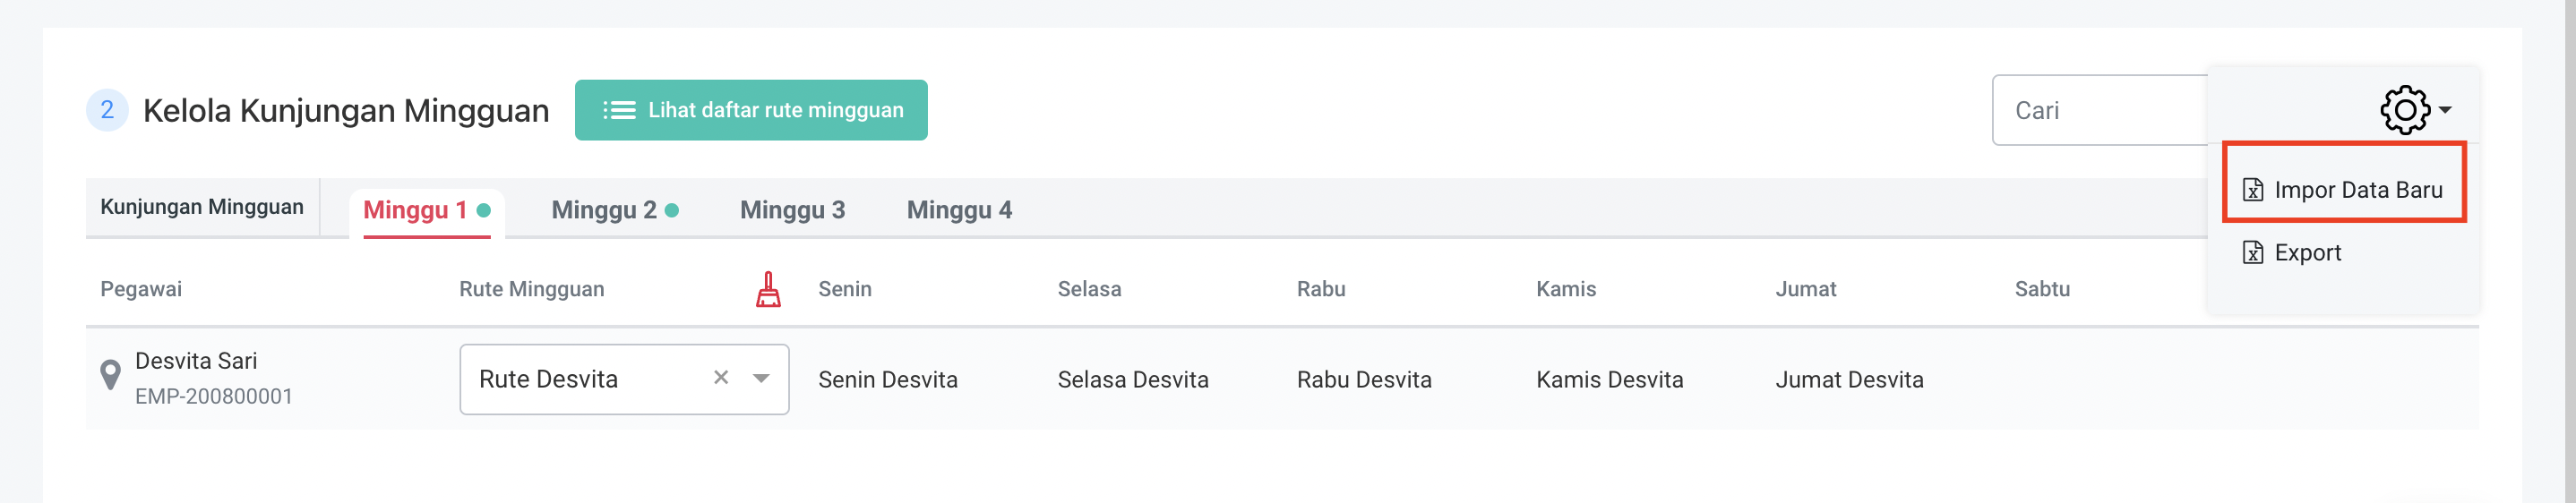Open the caret next to the gear icon
Image resolution: width=2576 pixels, height=503 pixels.
click(2445, 110)
